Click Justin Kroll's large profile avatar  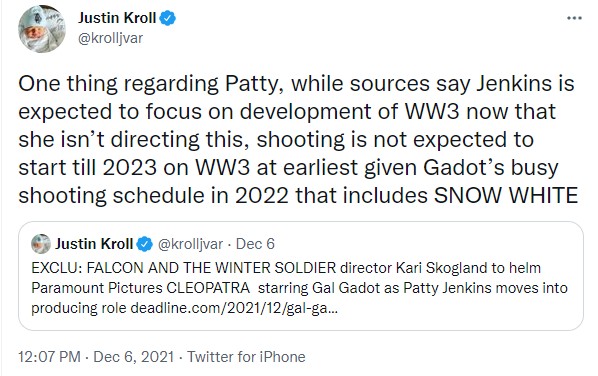tap(42, 29)
